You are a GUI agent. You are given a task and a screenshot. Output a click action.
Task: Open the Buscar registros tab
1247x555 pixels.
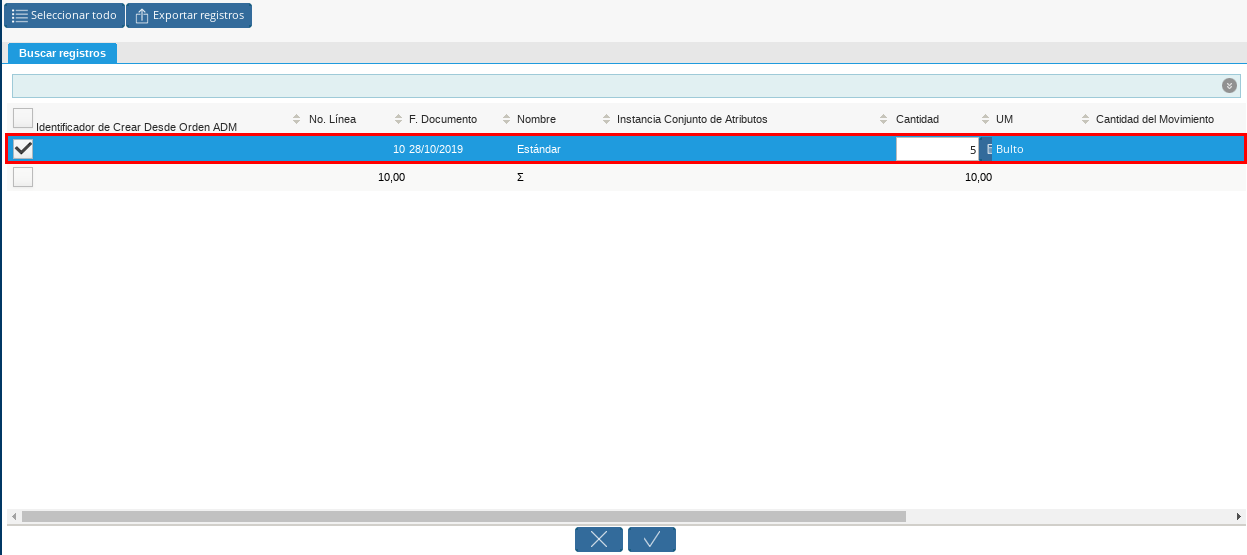click(62, 53)
